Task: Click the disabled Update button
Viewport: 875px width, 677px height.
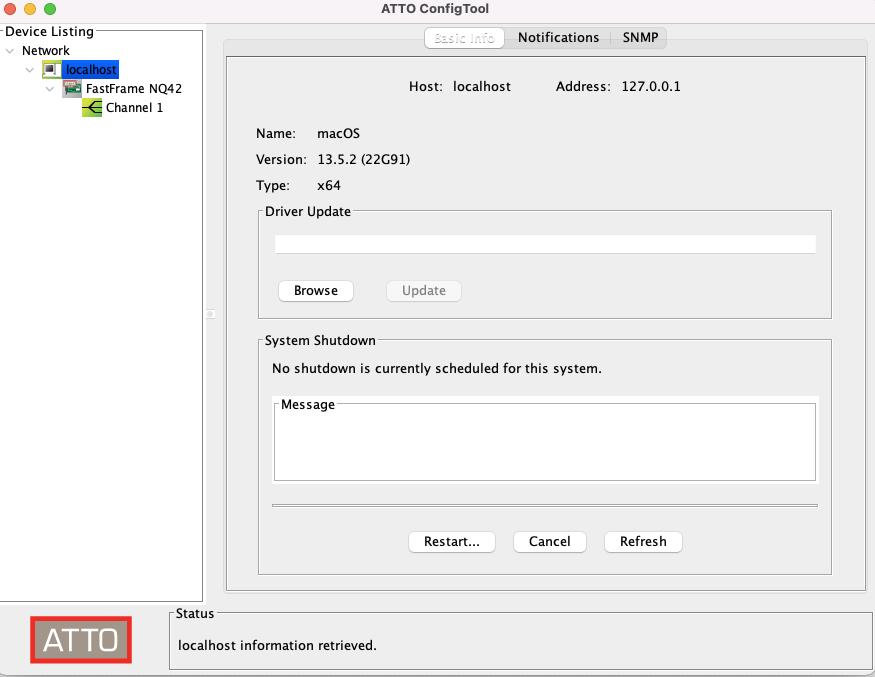Action: (x=424, y=291)
